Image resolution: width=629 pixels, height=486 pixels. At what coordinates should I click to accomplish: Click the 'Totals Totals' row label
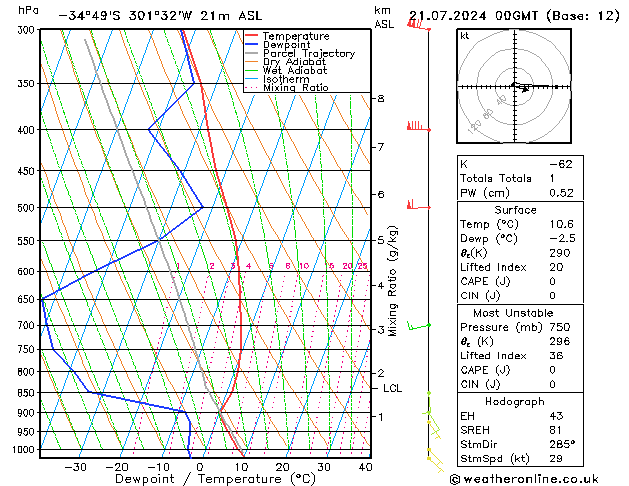coord(496,178)
